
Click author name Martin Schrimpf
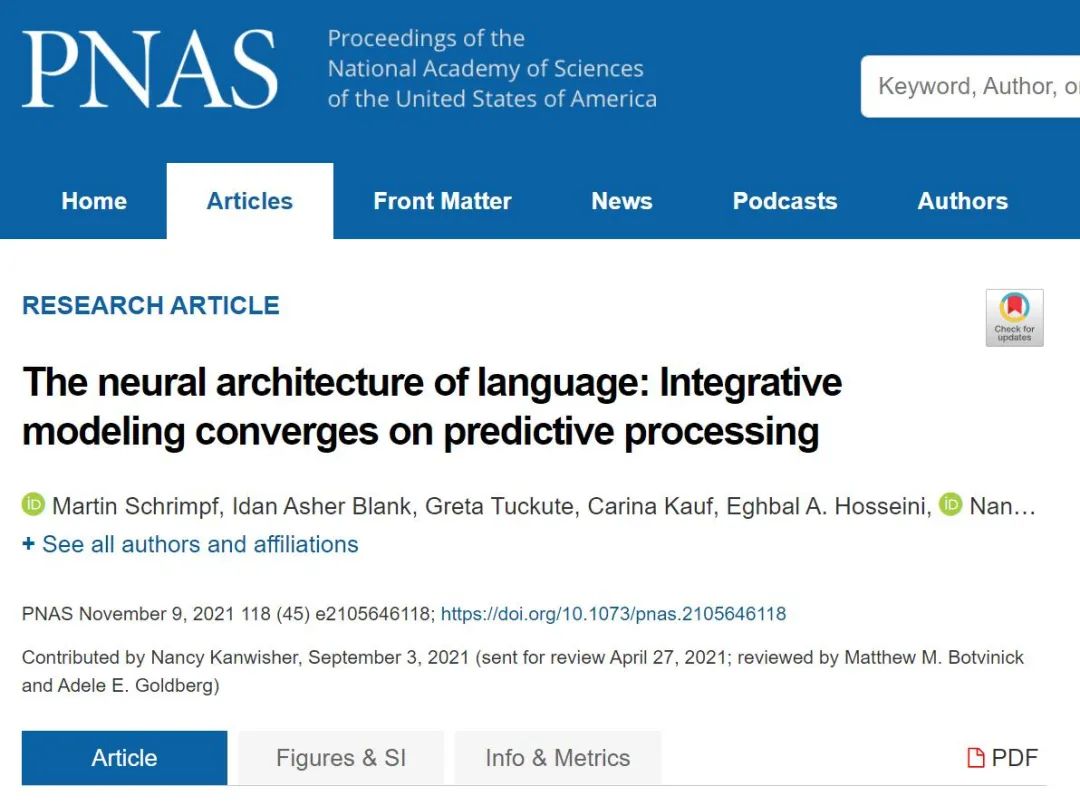tap(136, 506)
